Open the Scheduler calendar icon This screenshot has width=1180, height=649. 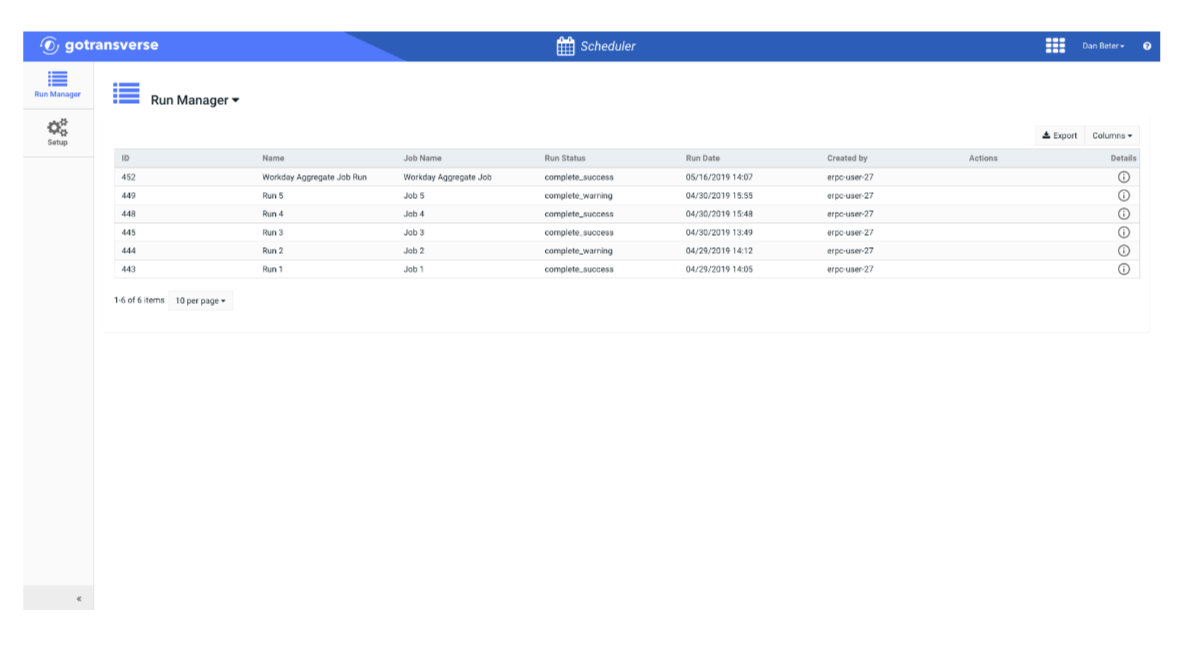566,45
